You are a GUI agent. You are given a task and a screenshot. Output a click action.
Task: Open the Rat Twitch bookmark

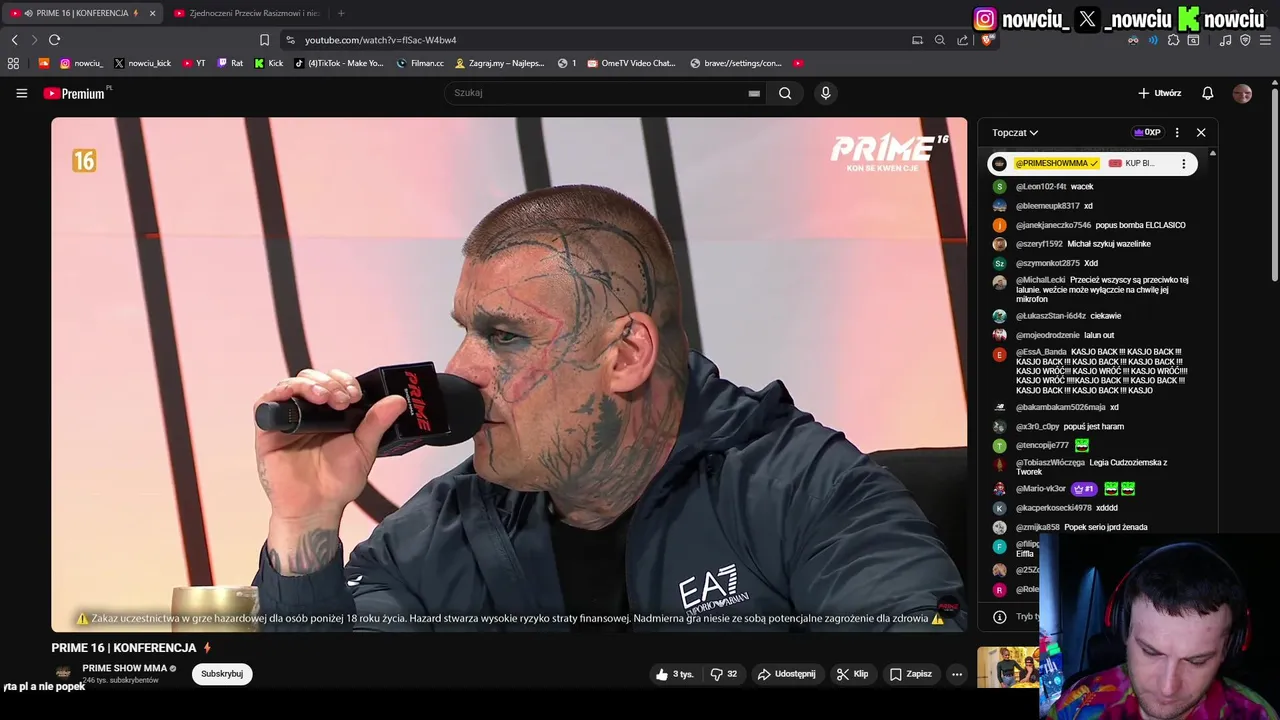pos(230,63)
